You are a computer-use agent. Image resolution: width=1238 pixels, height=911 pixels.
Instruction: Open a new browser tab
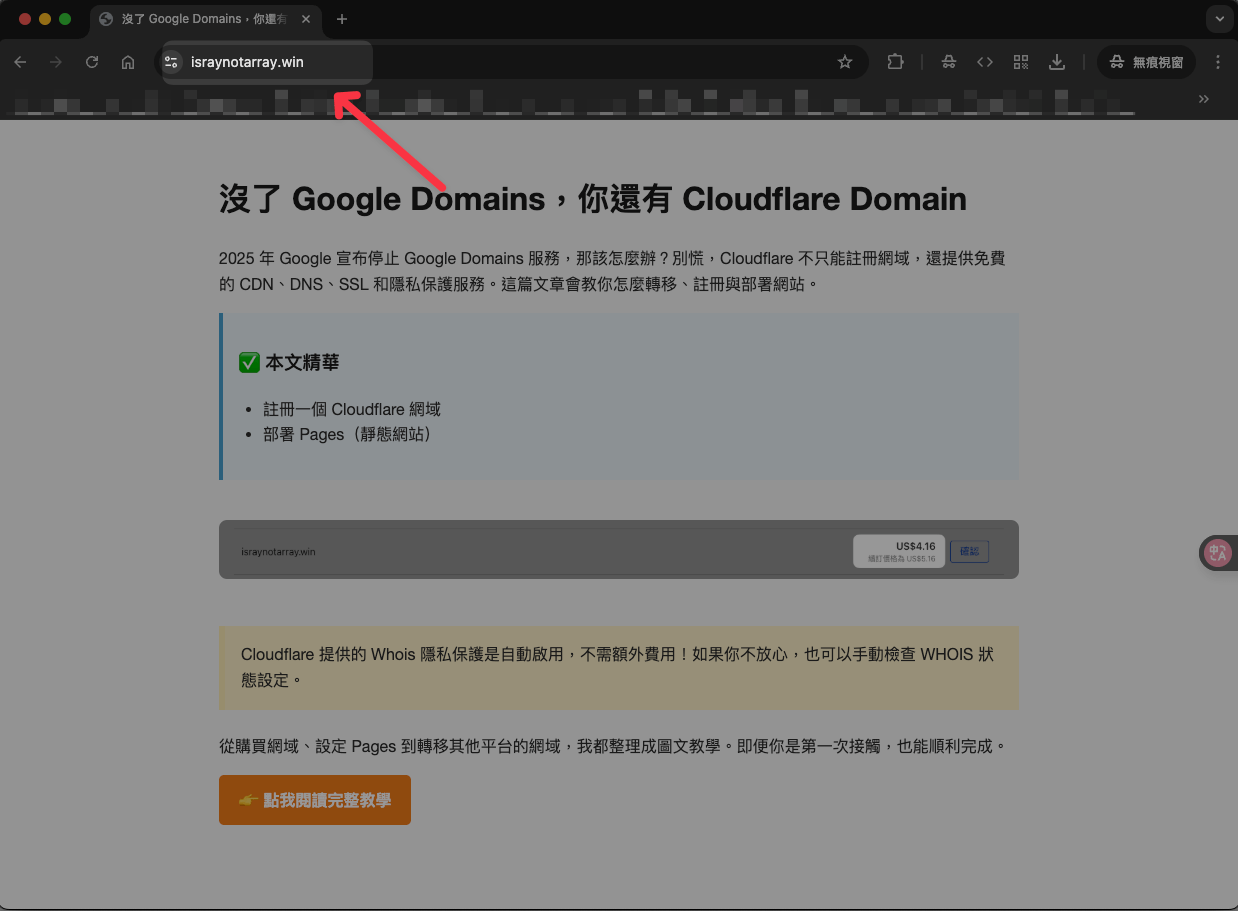342,19
